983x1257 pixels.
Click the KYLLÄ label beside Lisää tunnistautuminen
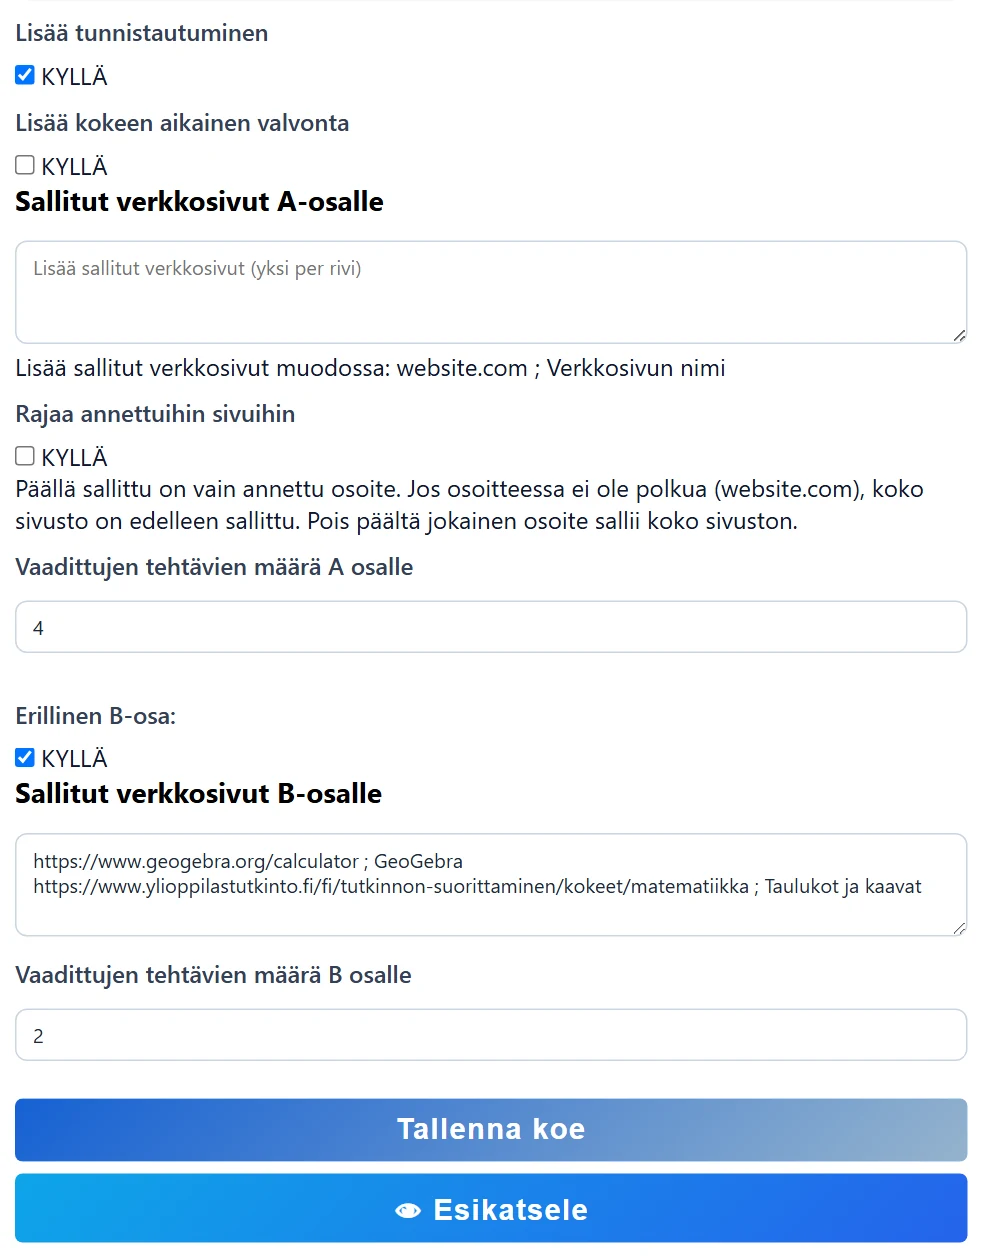(x=74, y=77)
